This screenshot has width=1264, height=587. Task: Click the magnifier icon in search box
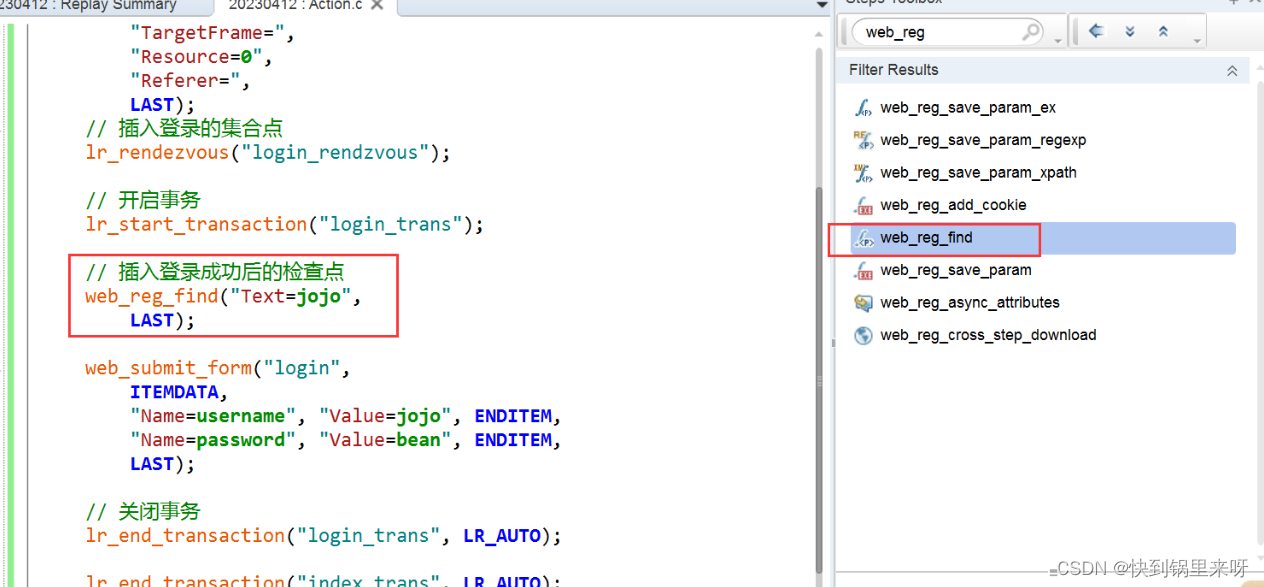(x=1032, y=32)
